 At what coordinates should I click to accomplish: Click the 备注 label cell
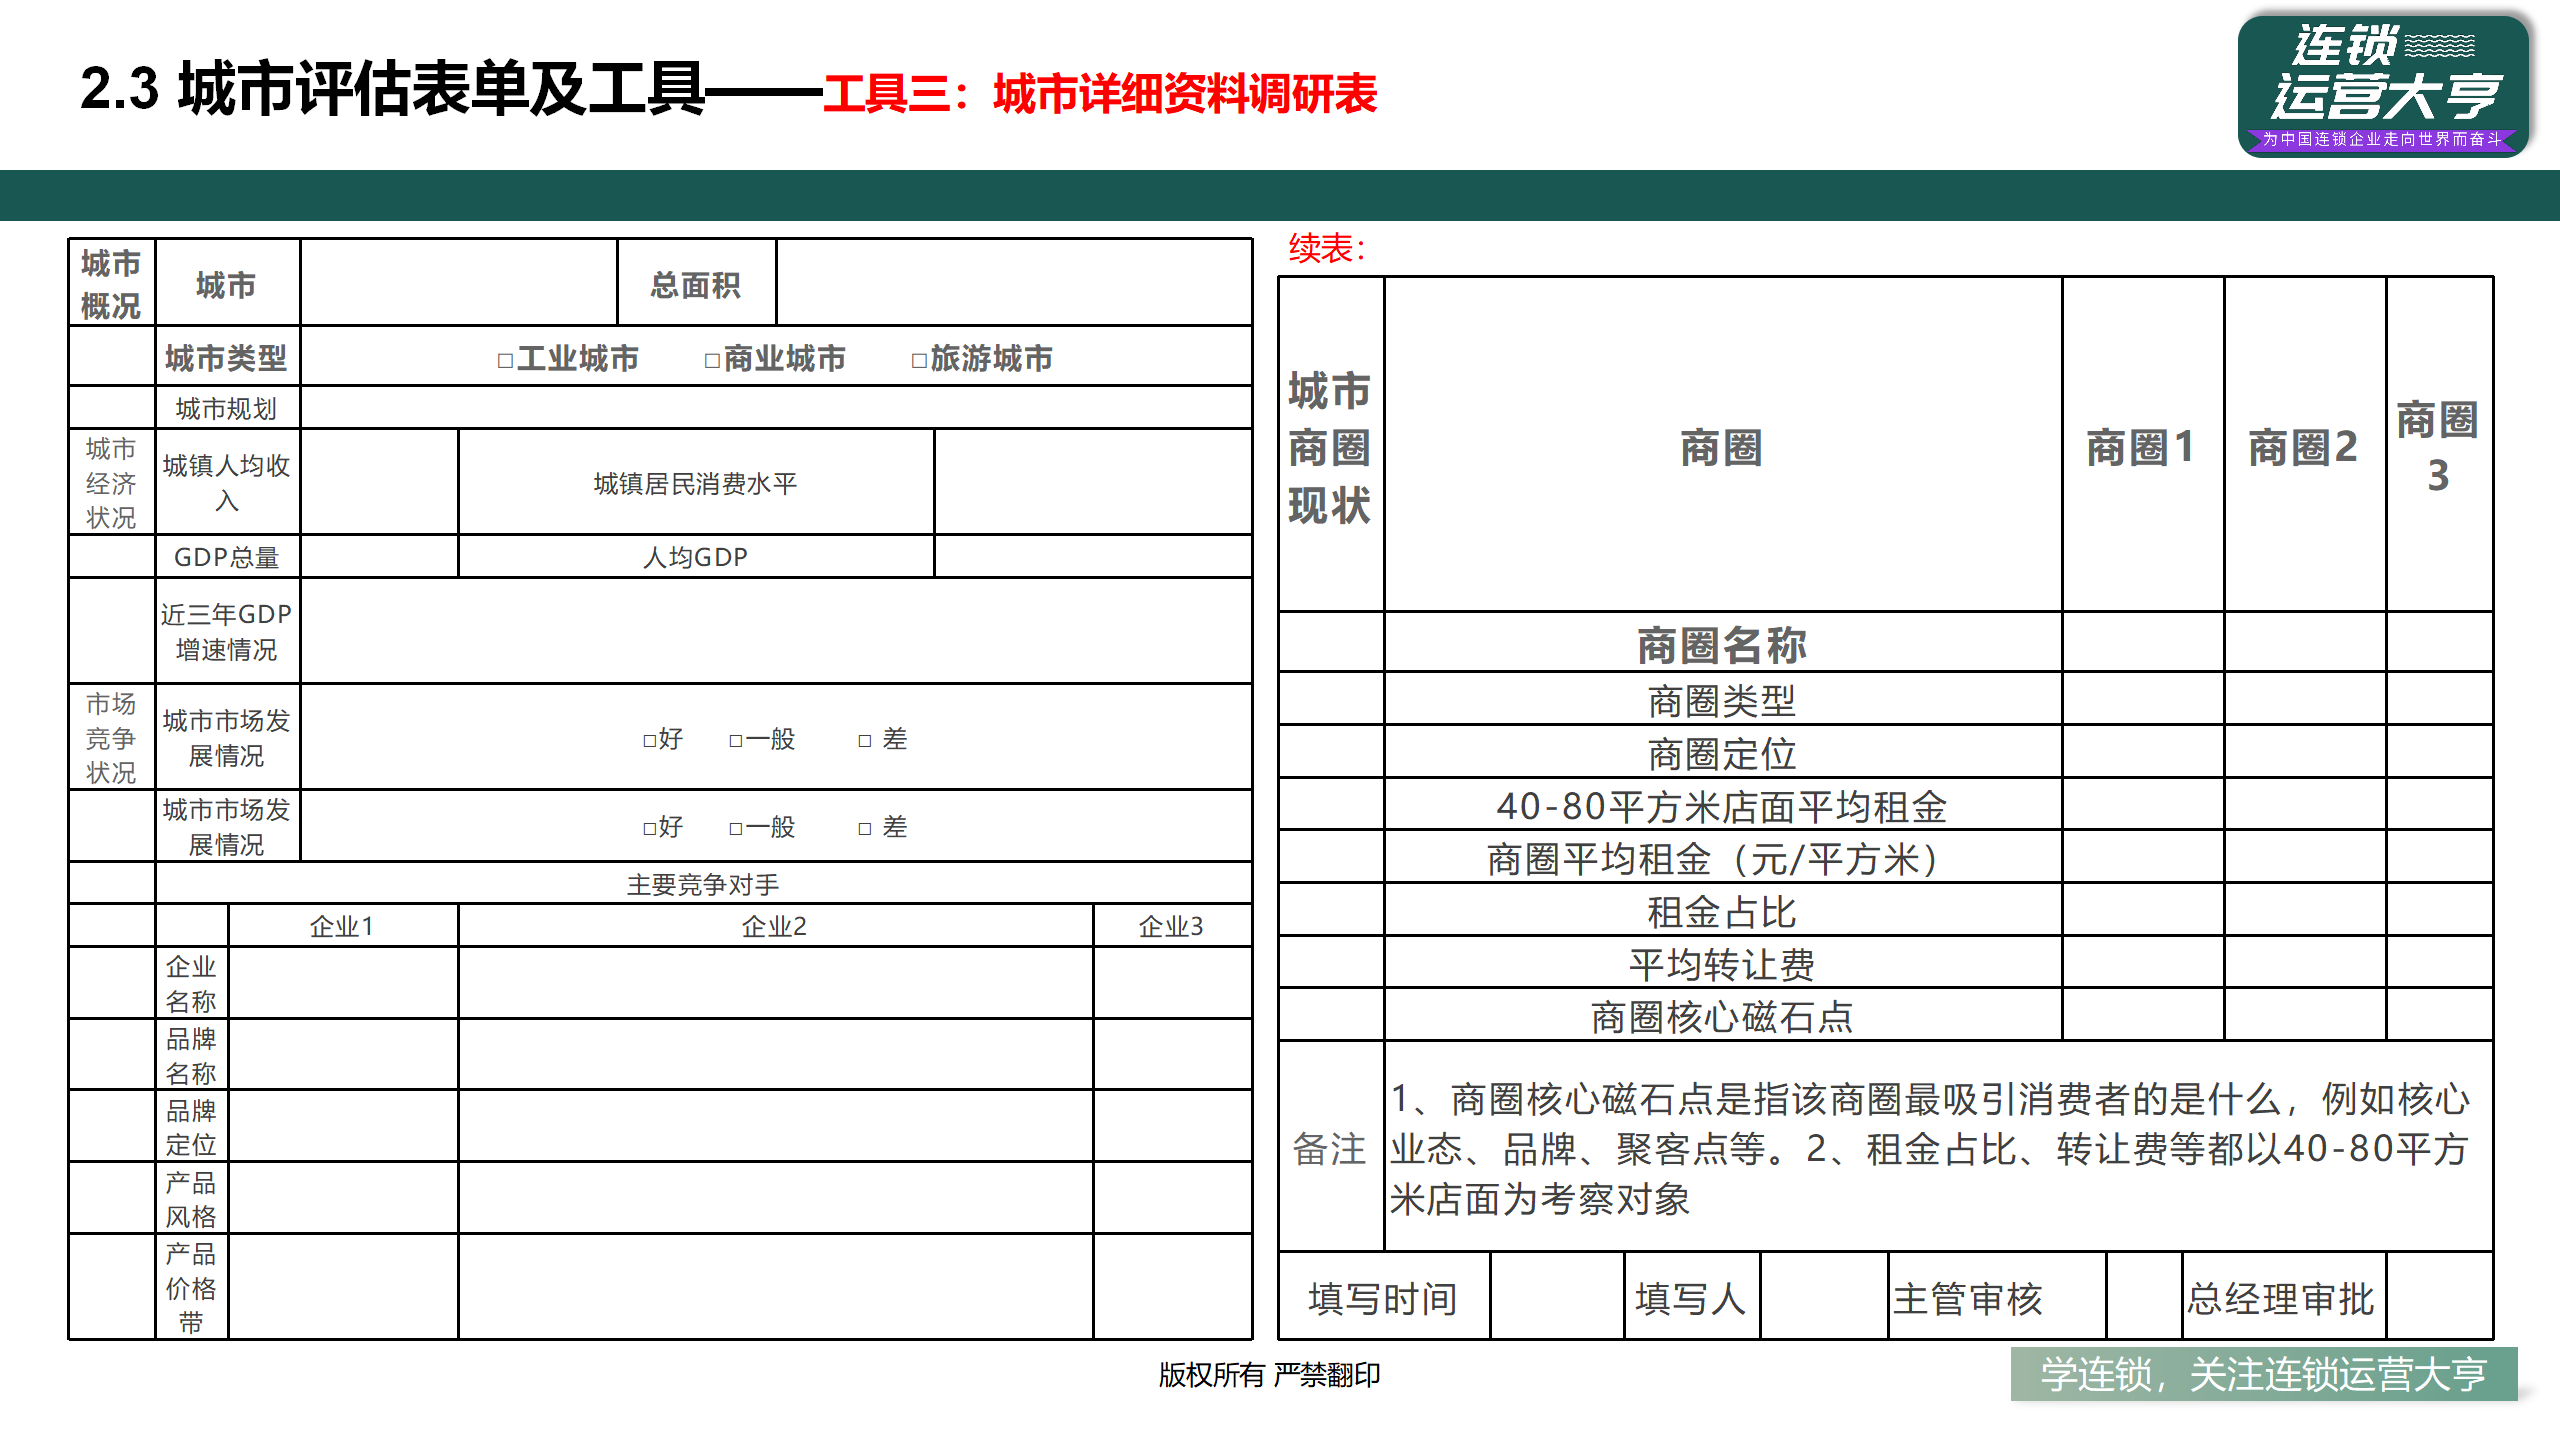point(1331,1147)
